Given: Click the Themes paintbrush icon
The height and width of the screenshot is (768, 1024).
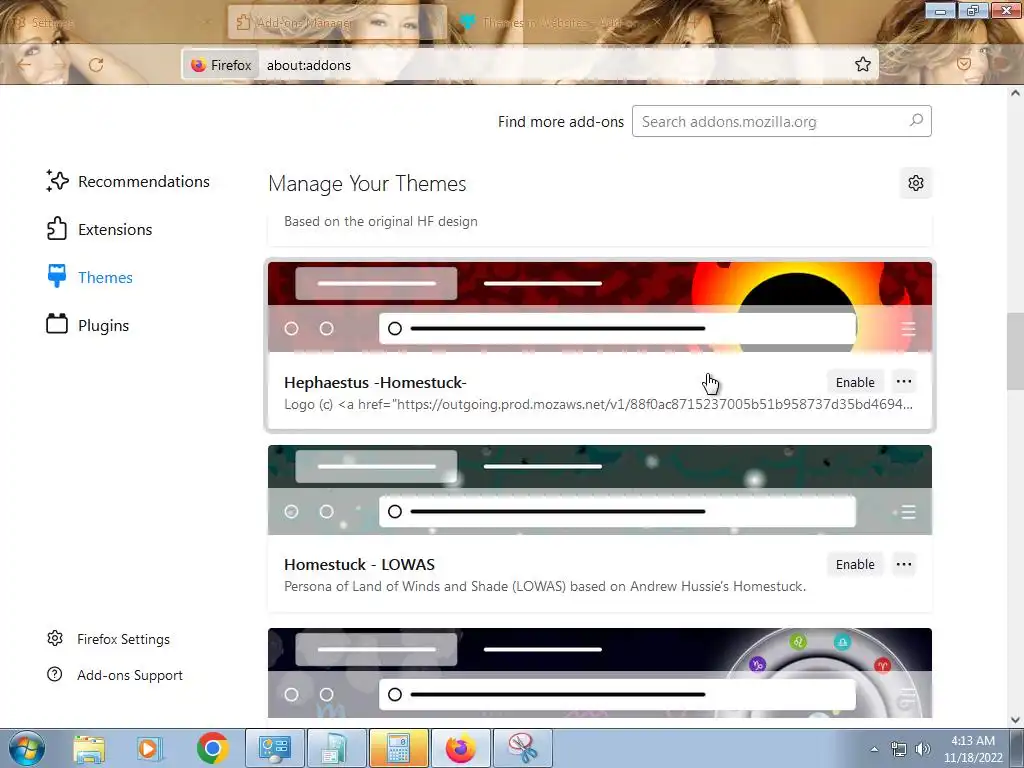Looking at the screenshot, I should [57, 276].
